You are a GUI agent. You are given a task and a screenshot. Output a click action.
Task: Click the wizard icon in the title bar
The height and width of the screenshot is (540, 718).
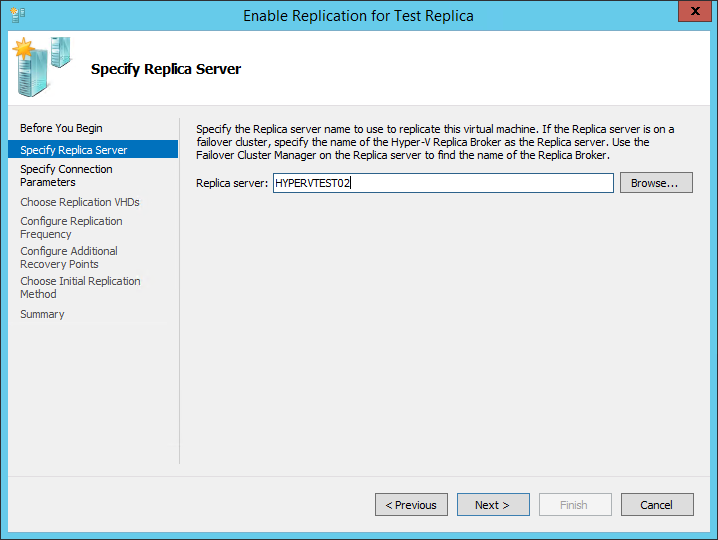tap(17, 15)
